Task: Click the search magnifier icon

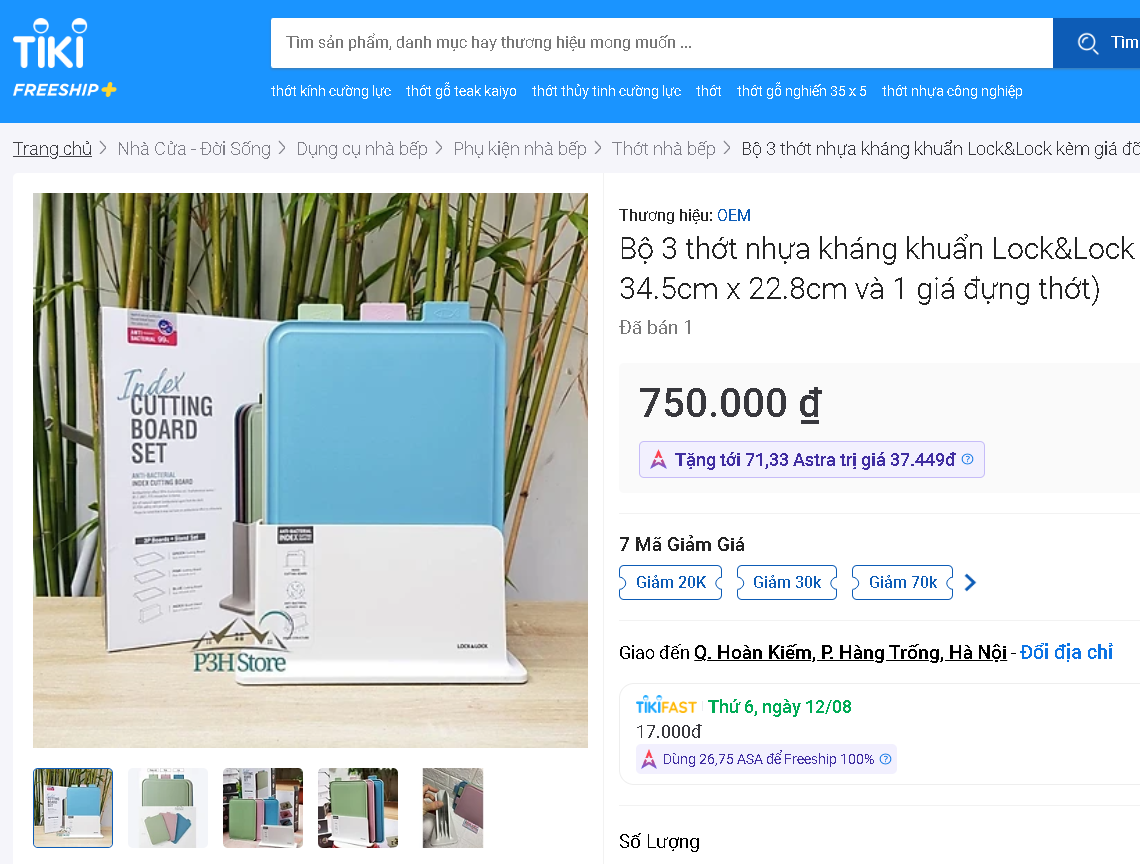Action: click(1088, 44)
